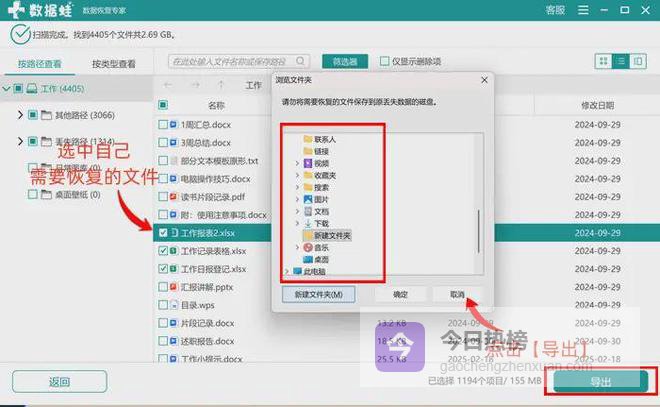Click 新建文件夹(M) button in dialog
This screenshot has width=660, height=407.
[x=319, y=295]
